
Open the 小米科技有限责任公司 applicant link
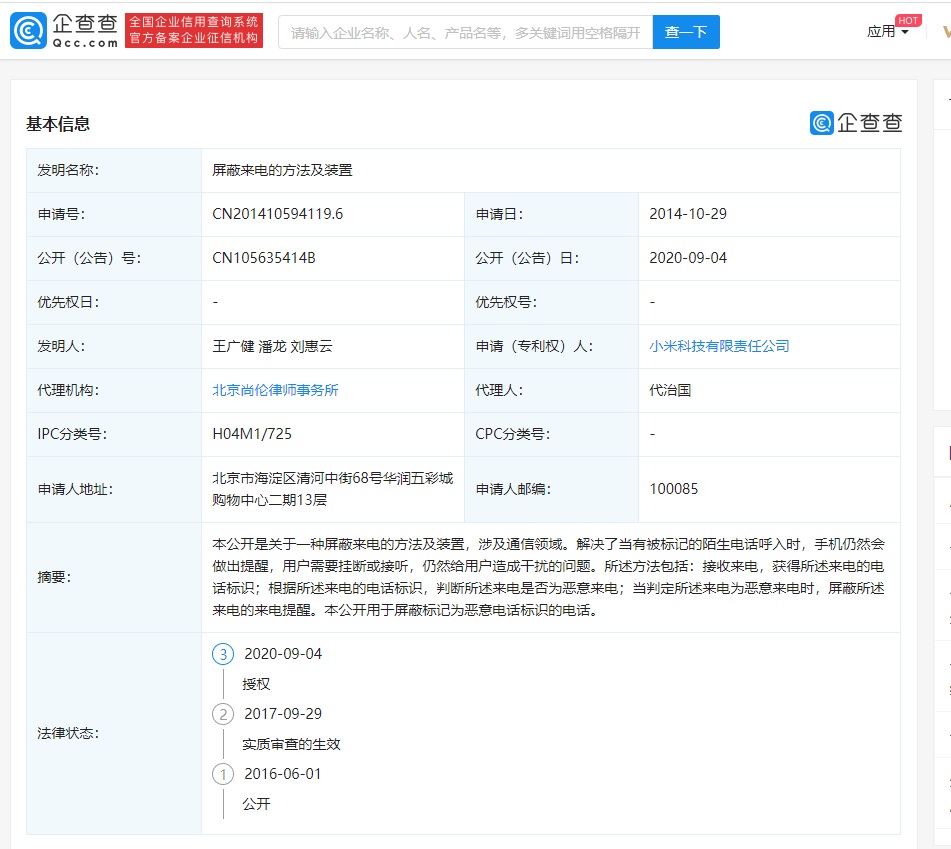[719, 346]
